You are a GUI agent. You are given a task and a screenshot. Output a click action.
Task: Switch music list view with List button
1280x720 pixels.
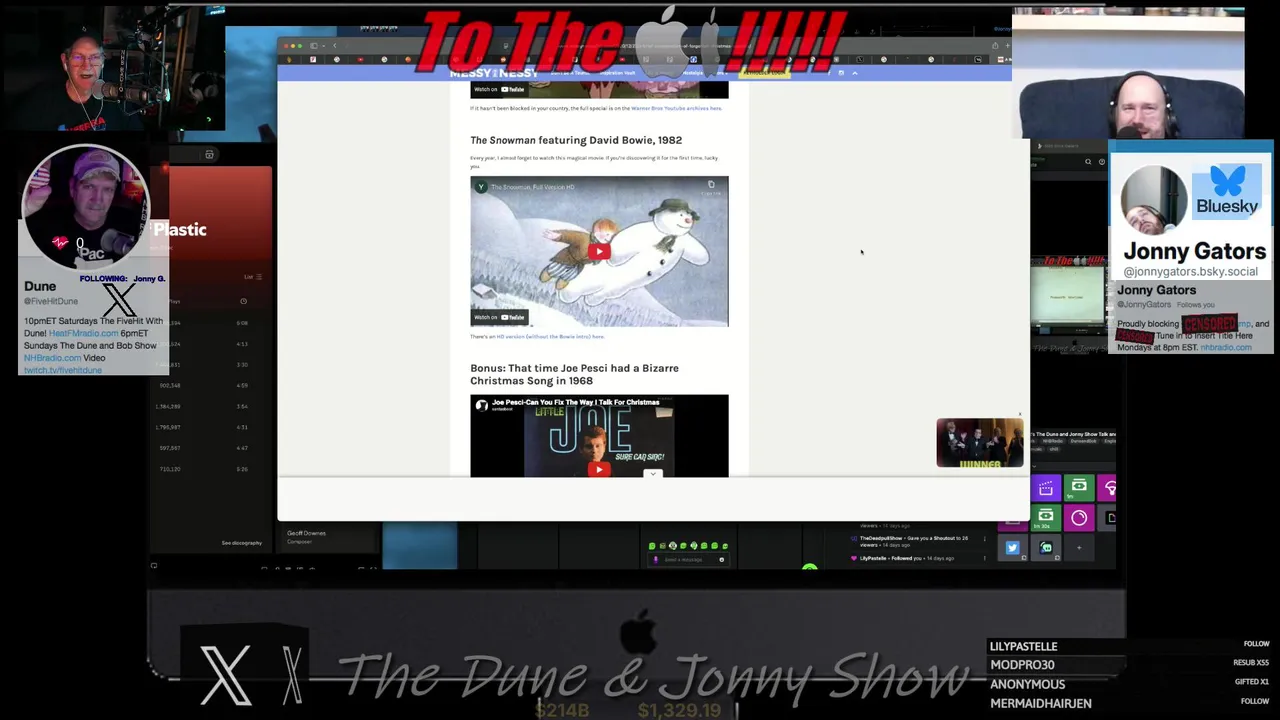(x=253, y=277)
